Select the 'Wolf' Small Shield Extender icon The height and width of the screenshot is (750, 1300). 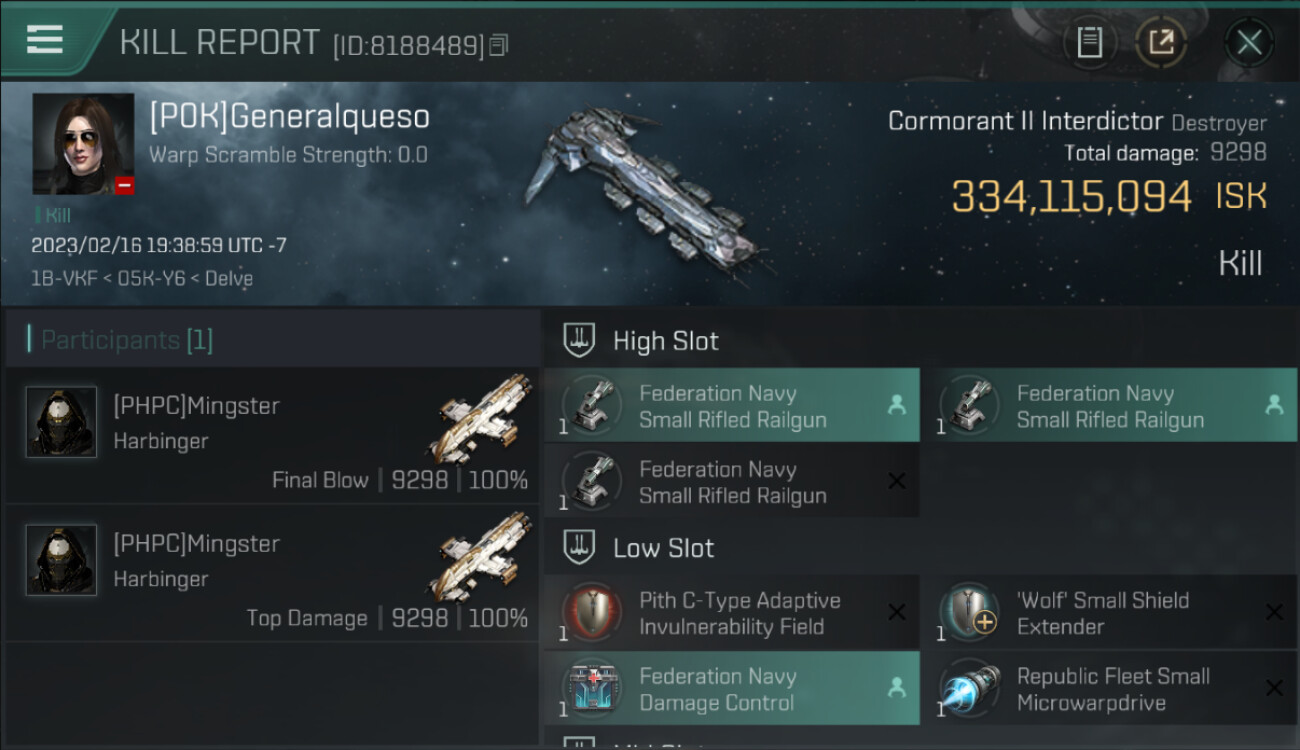point(969,612)
